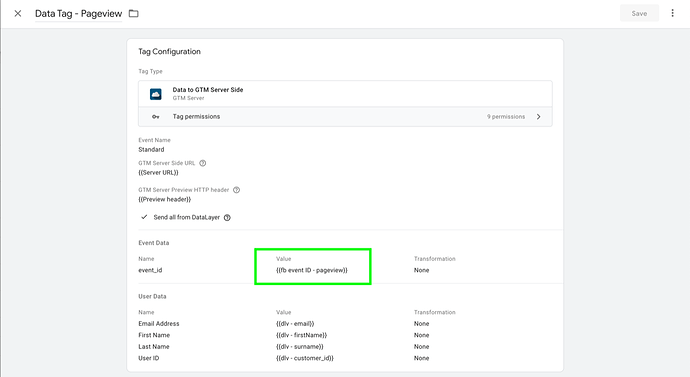The width and height of the screenshot is (690, 377).
Task: Click the None transformation for Email Address
Action: [421, 323]
